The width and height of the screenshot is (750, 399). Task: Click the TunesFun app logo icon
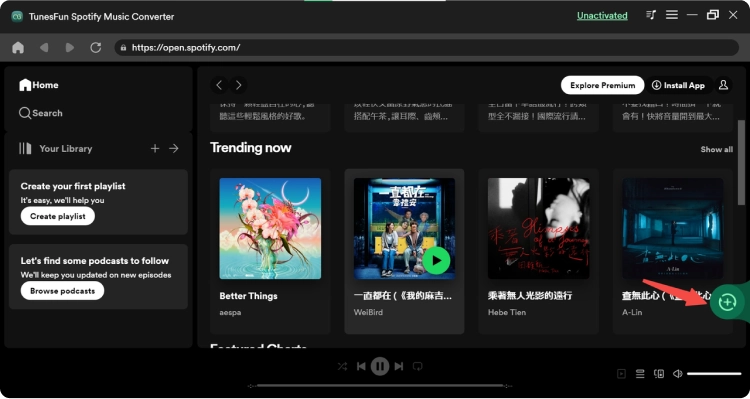point(17,16)
